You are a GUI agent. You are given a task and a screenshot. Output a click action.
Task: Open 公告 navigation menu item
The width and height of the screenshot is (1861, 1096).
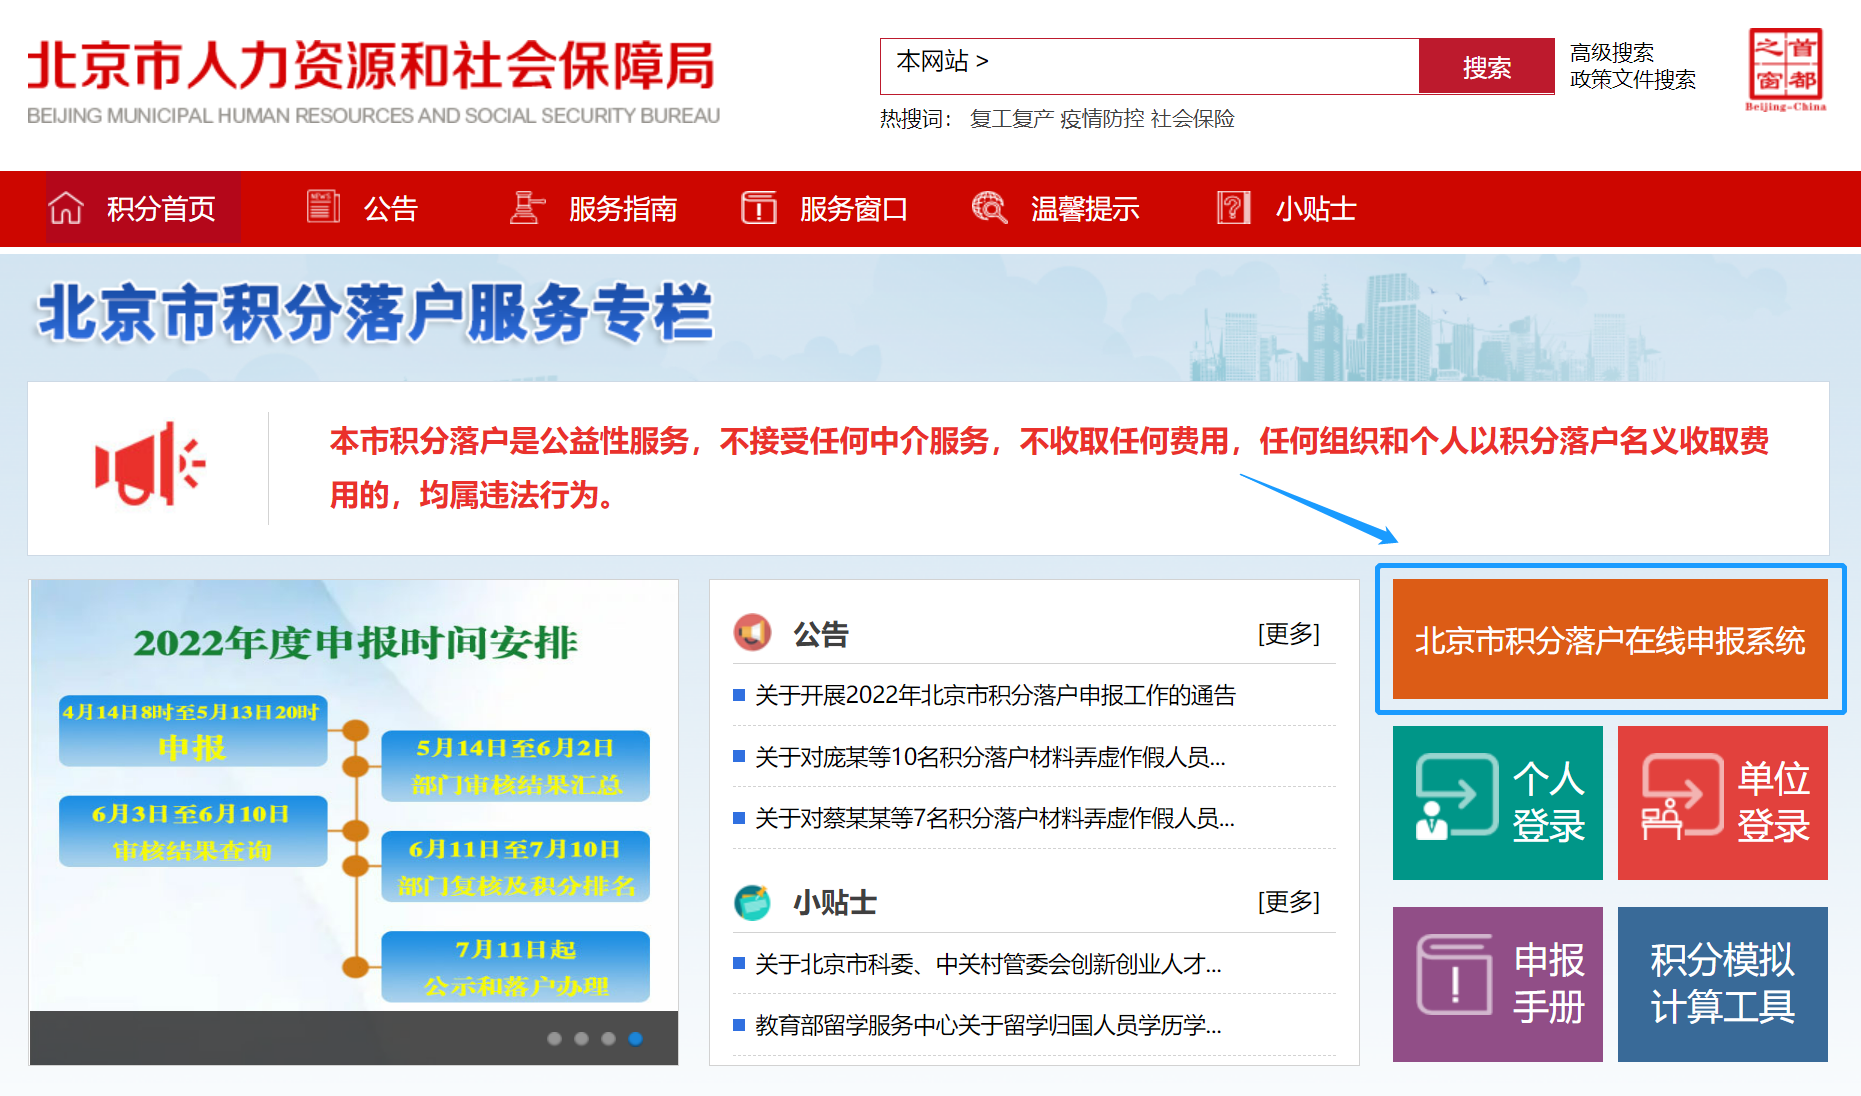pyautogui.click(x=390, y=208)
